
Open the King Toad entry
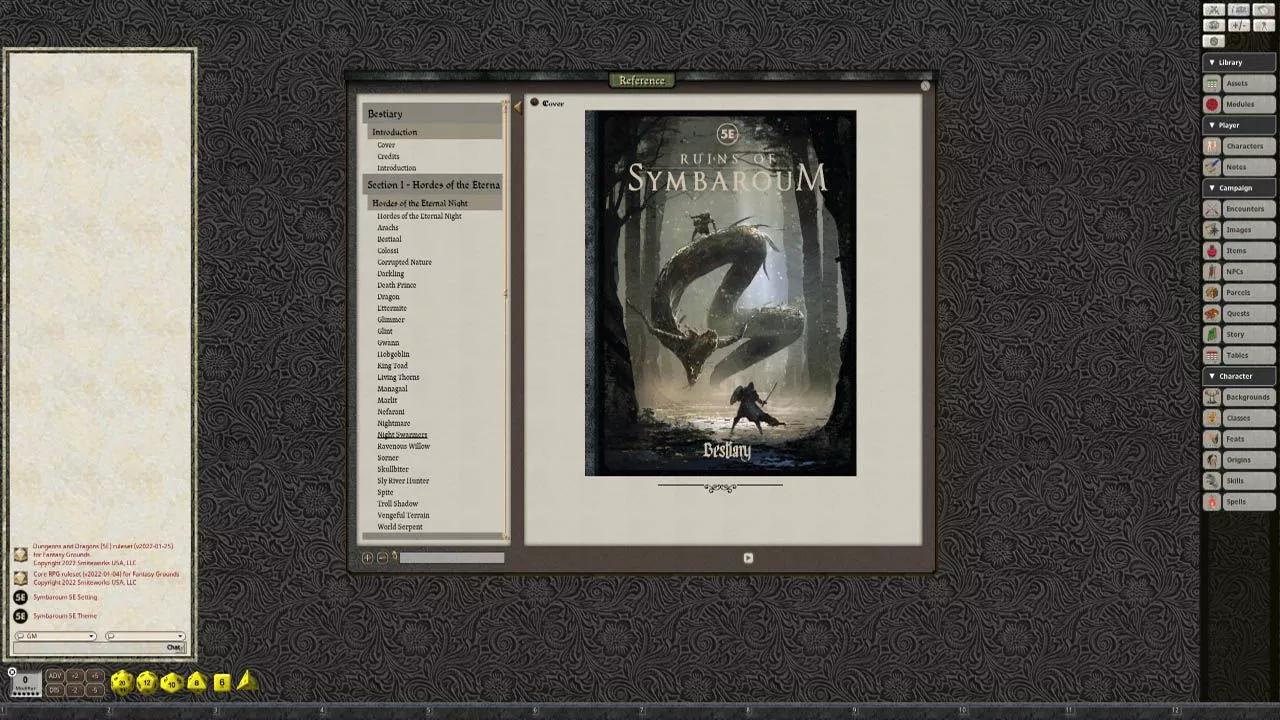pos(392,366)
